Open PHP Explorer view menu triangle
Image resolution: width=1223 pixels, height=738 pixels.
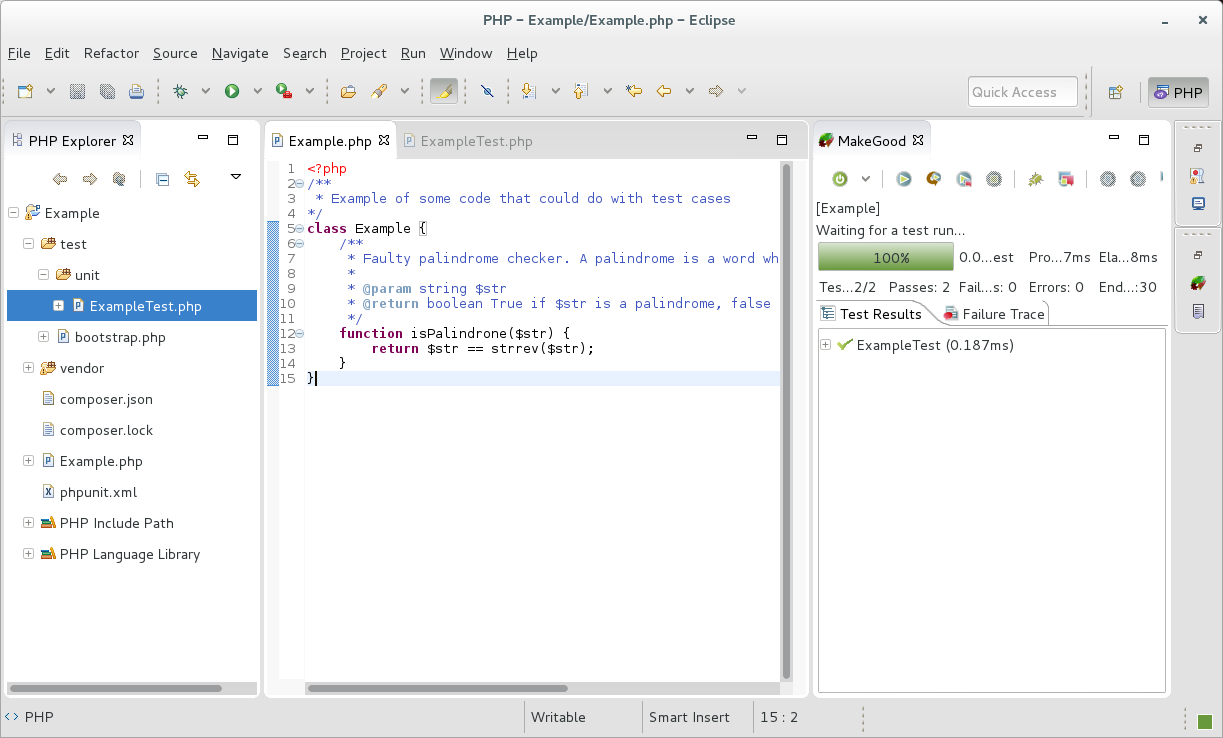pyautogui.click(x=236, y=177)
